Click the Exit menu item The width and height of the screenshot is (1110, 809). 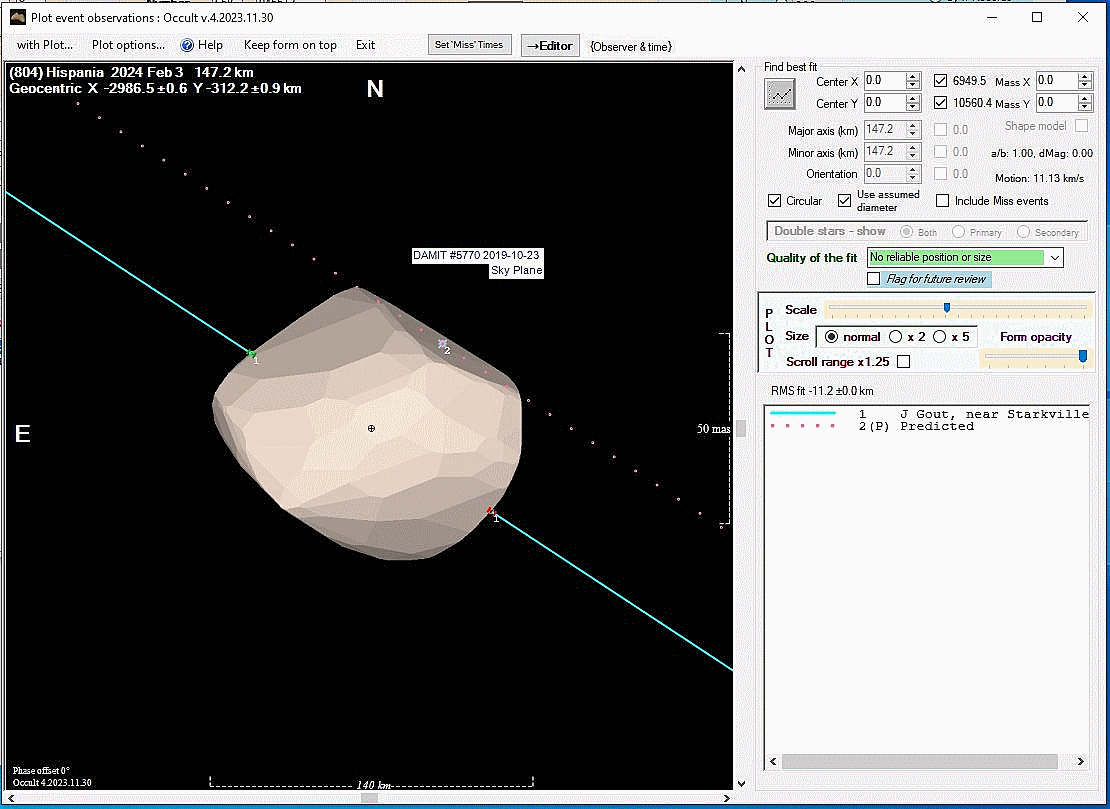365,45
